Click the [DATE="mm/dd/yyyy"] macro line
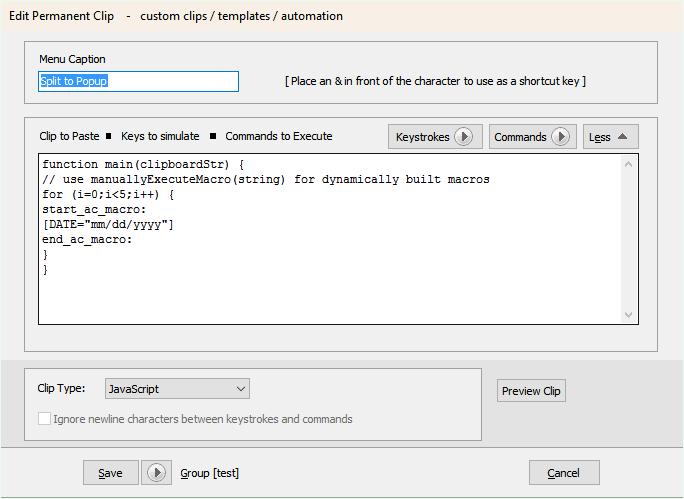The height and width of the screenshot is (499, 684). tap(108, 225)
